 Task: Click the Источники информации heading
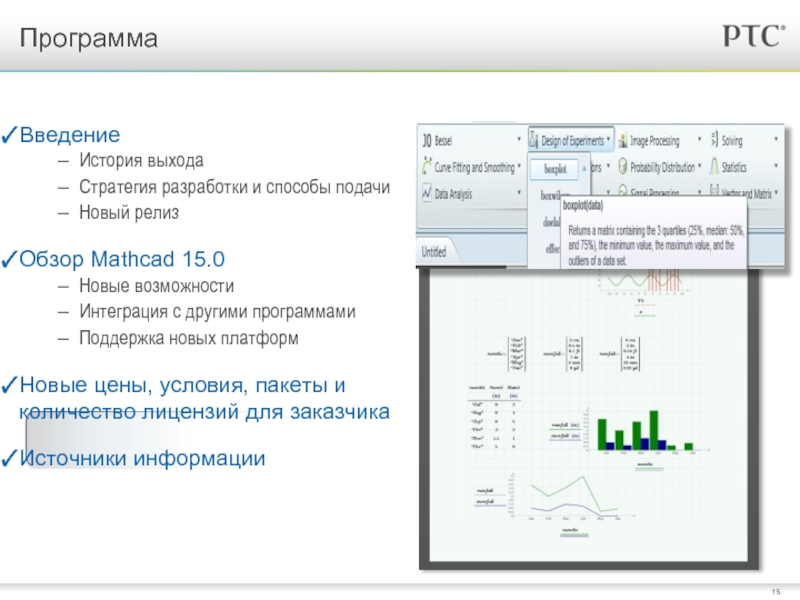click(x=142, y=458)
